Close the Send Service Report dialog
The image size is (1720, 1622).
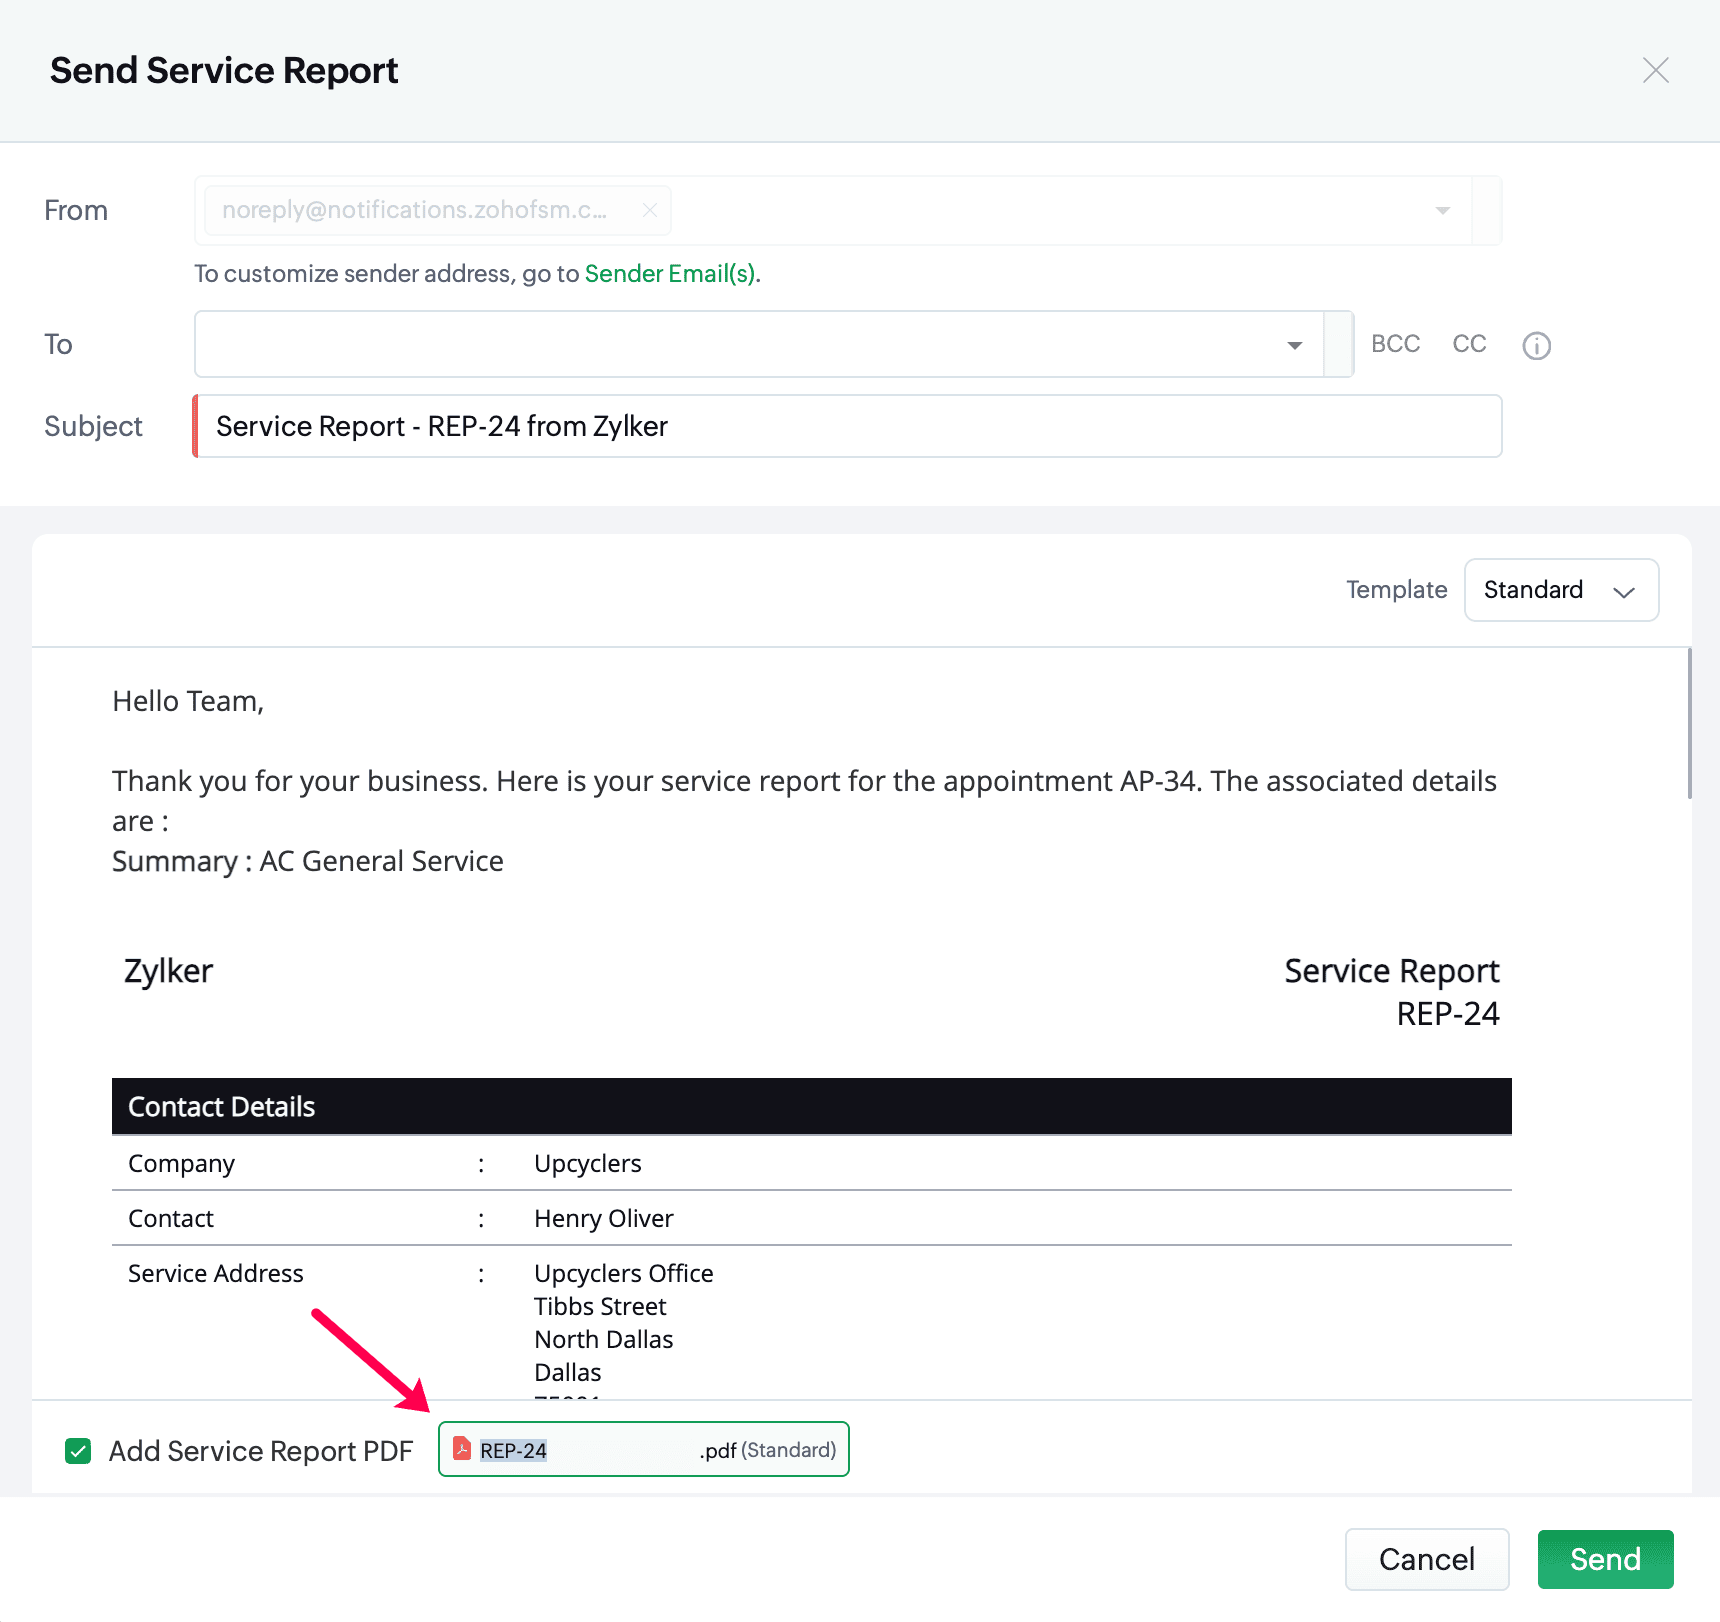(1655, 70)
